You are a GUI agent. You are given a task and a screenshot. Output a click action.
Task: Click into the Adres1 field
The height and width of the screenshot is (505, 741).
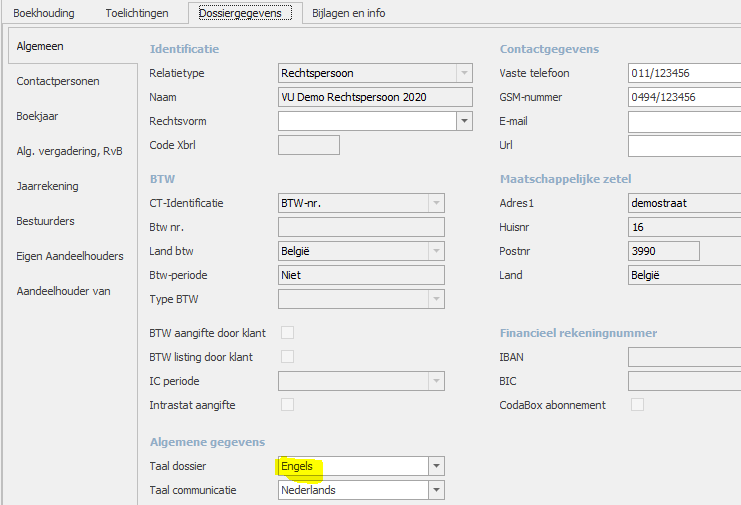pyautogui.click(x=684, y=203)
